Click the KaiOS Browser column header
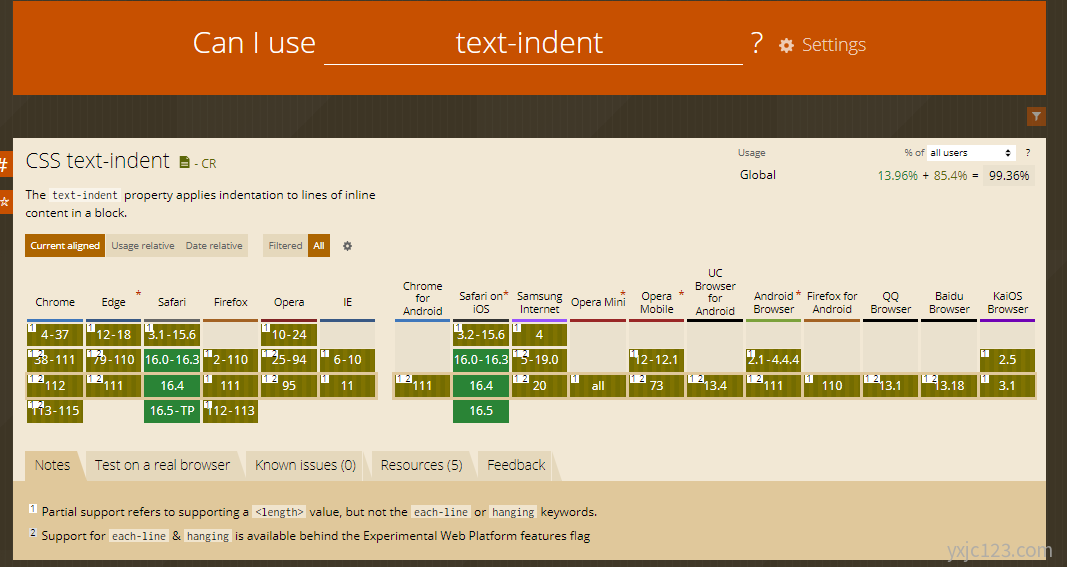Image resolution: width=1067 pixels, height=567 pixels. (1008, 302)
